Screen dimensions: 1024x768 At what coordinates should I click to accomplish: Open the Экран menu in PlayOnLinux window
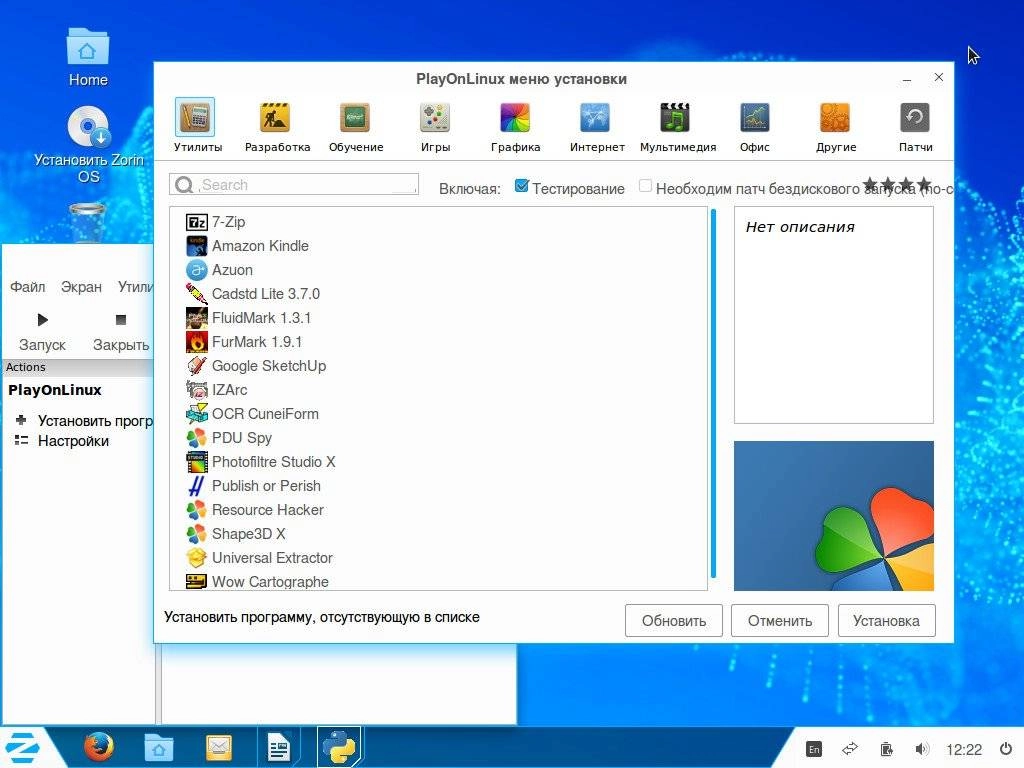tap(81, 287)
